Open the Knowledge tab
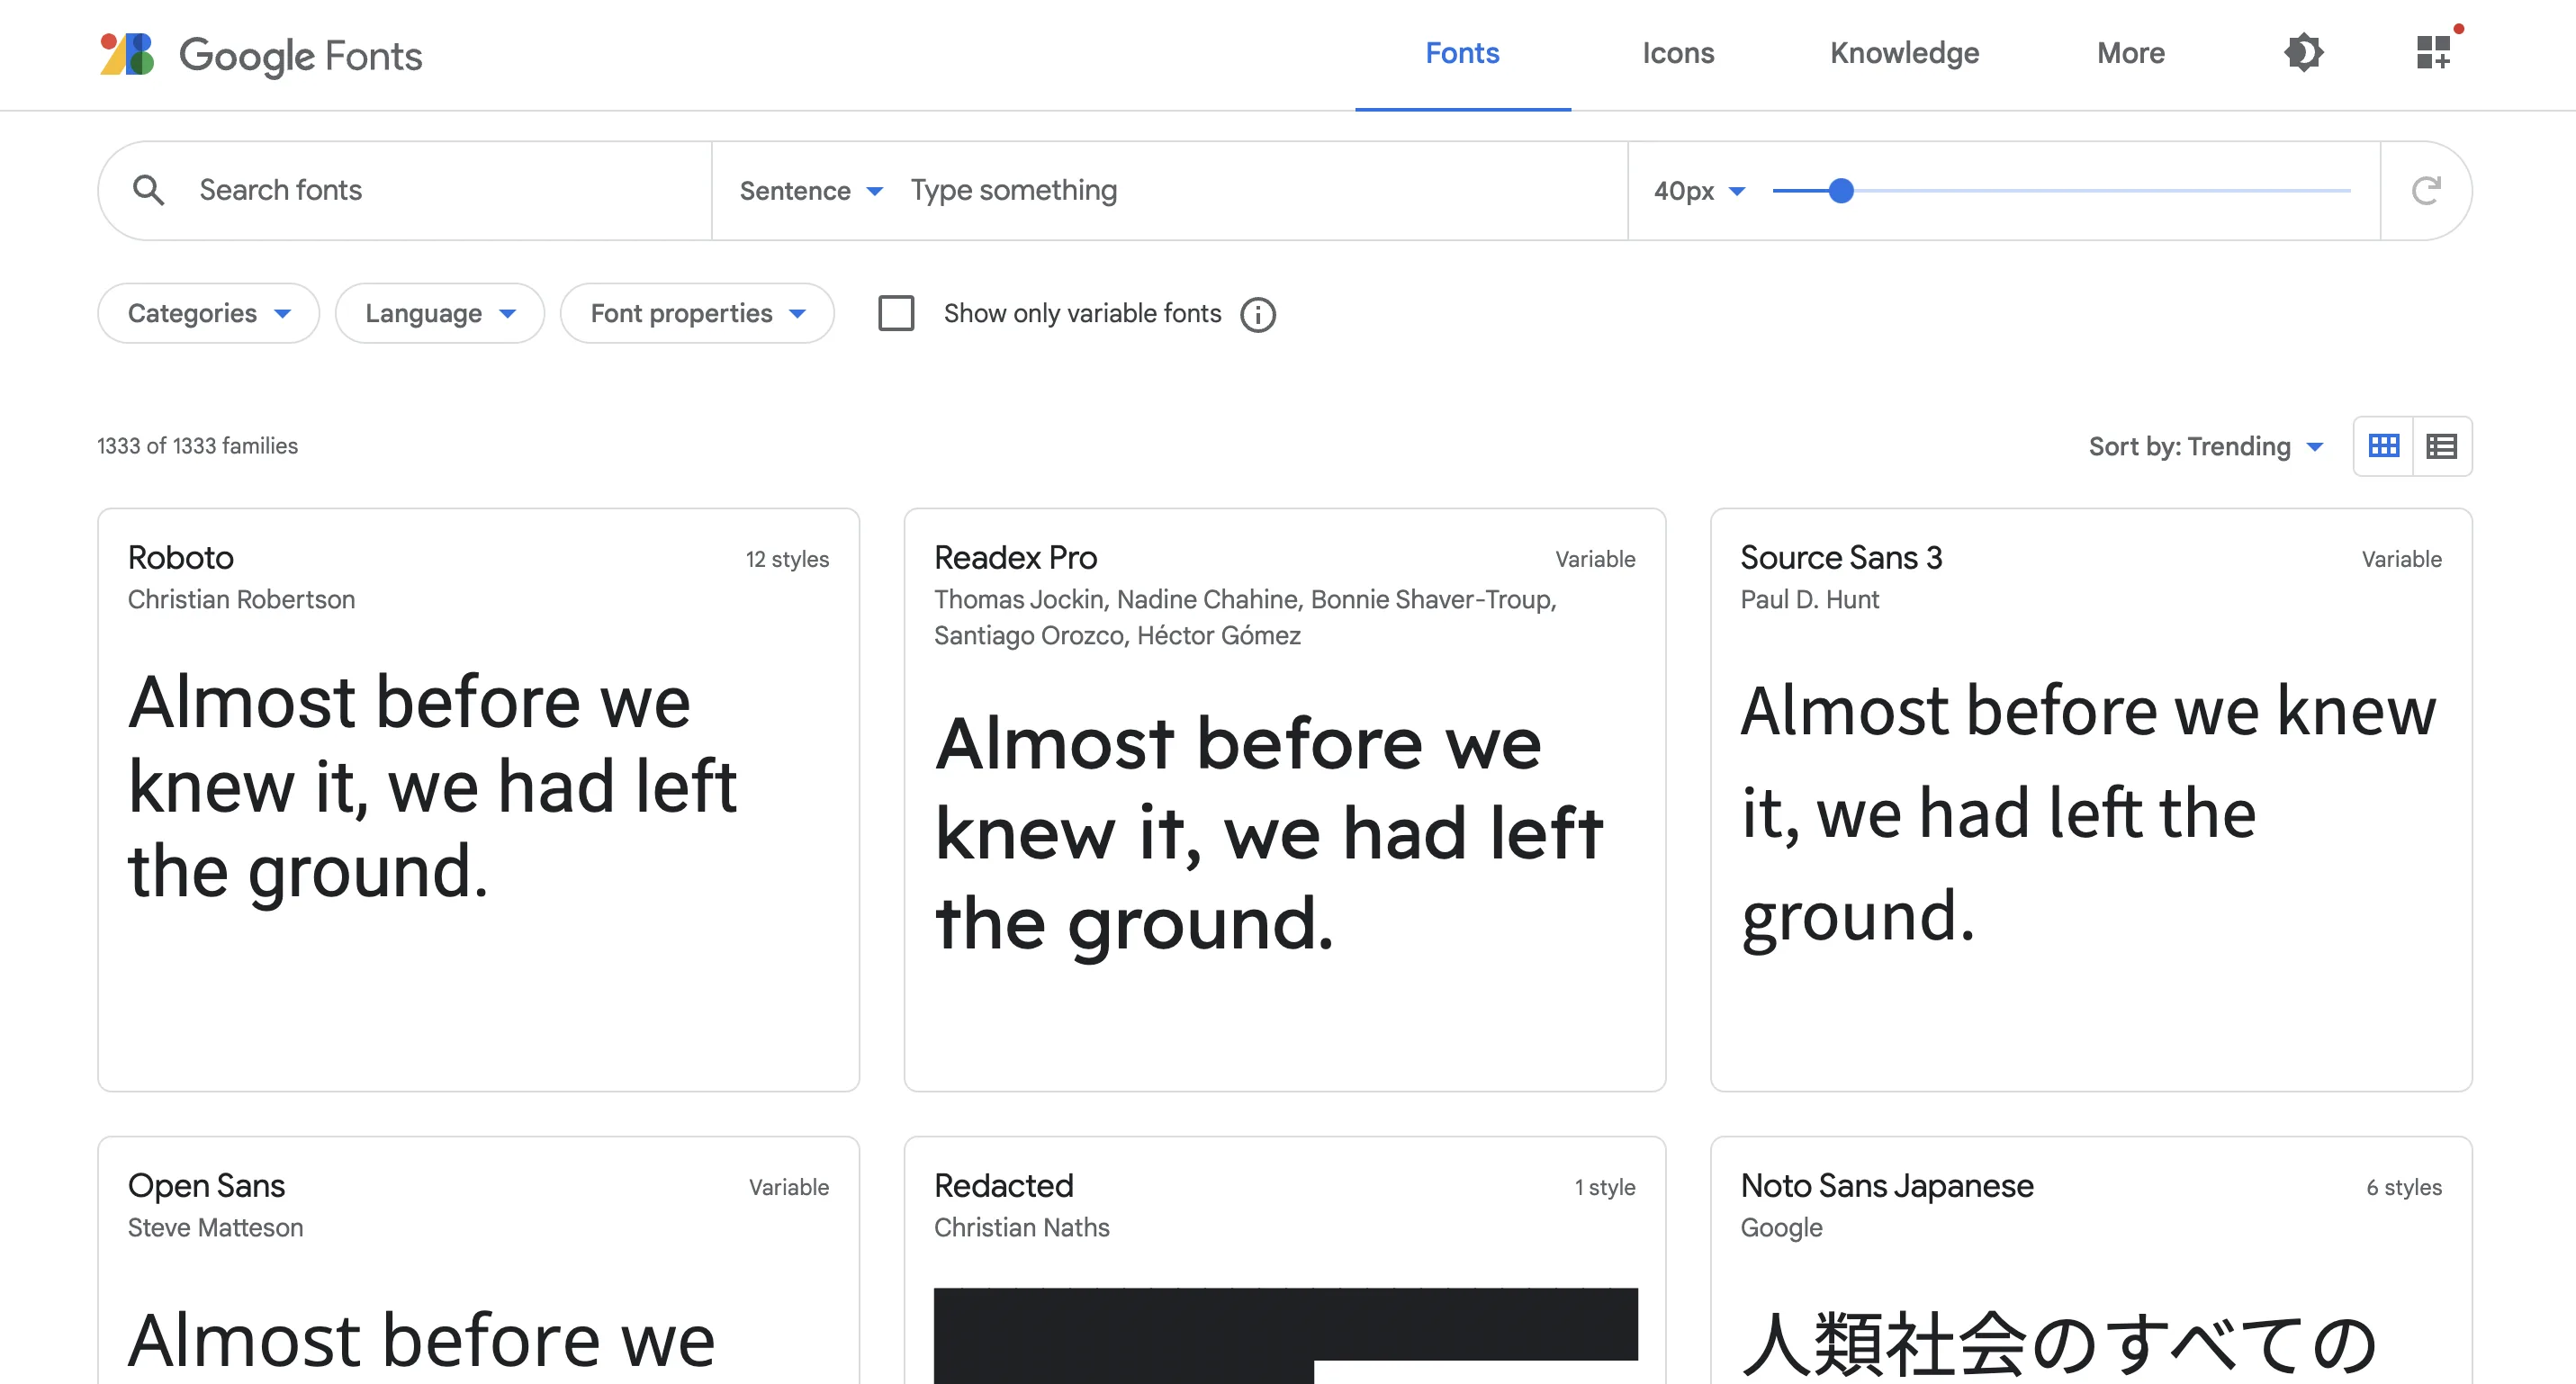The width and height of the screenshot is (2576, 1384). (x=1904, y=53)
